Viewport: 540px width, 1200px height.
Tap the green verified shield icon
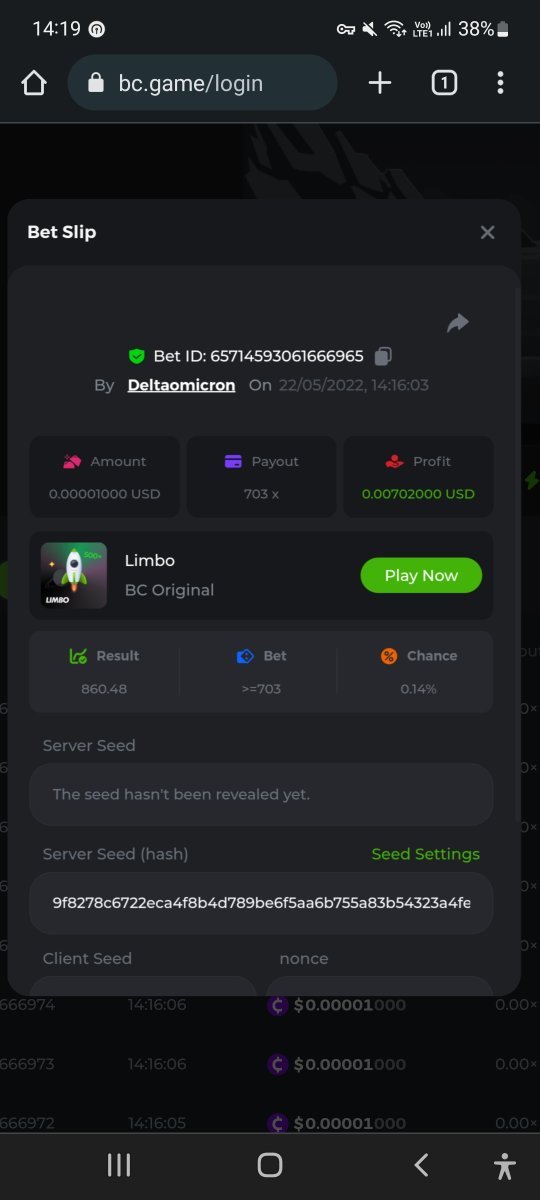pos(137,356)
